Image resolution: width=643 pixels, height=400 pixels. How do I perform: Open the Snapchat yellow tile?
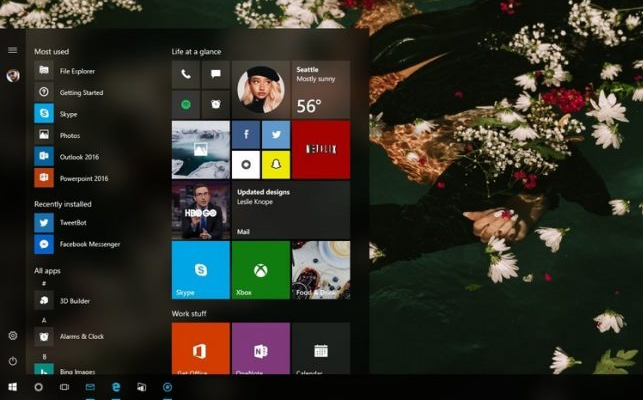point(275,164)
